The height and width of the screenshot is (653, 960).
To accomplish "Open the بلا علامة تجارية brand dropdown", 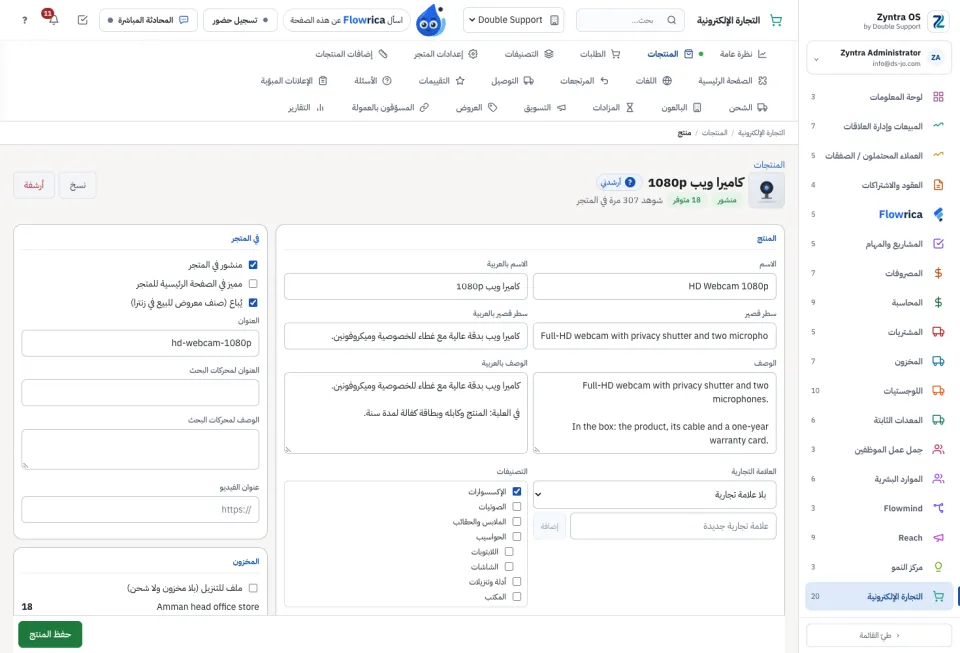I will (654, 494).
